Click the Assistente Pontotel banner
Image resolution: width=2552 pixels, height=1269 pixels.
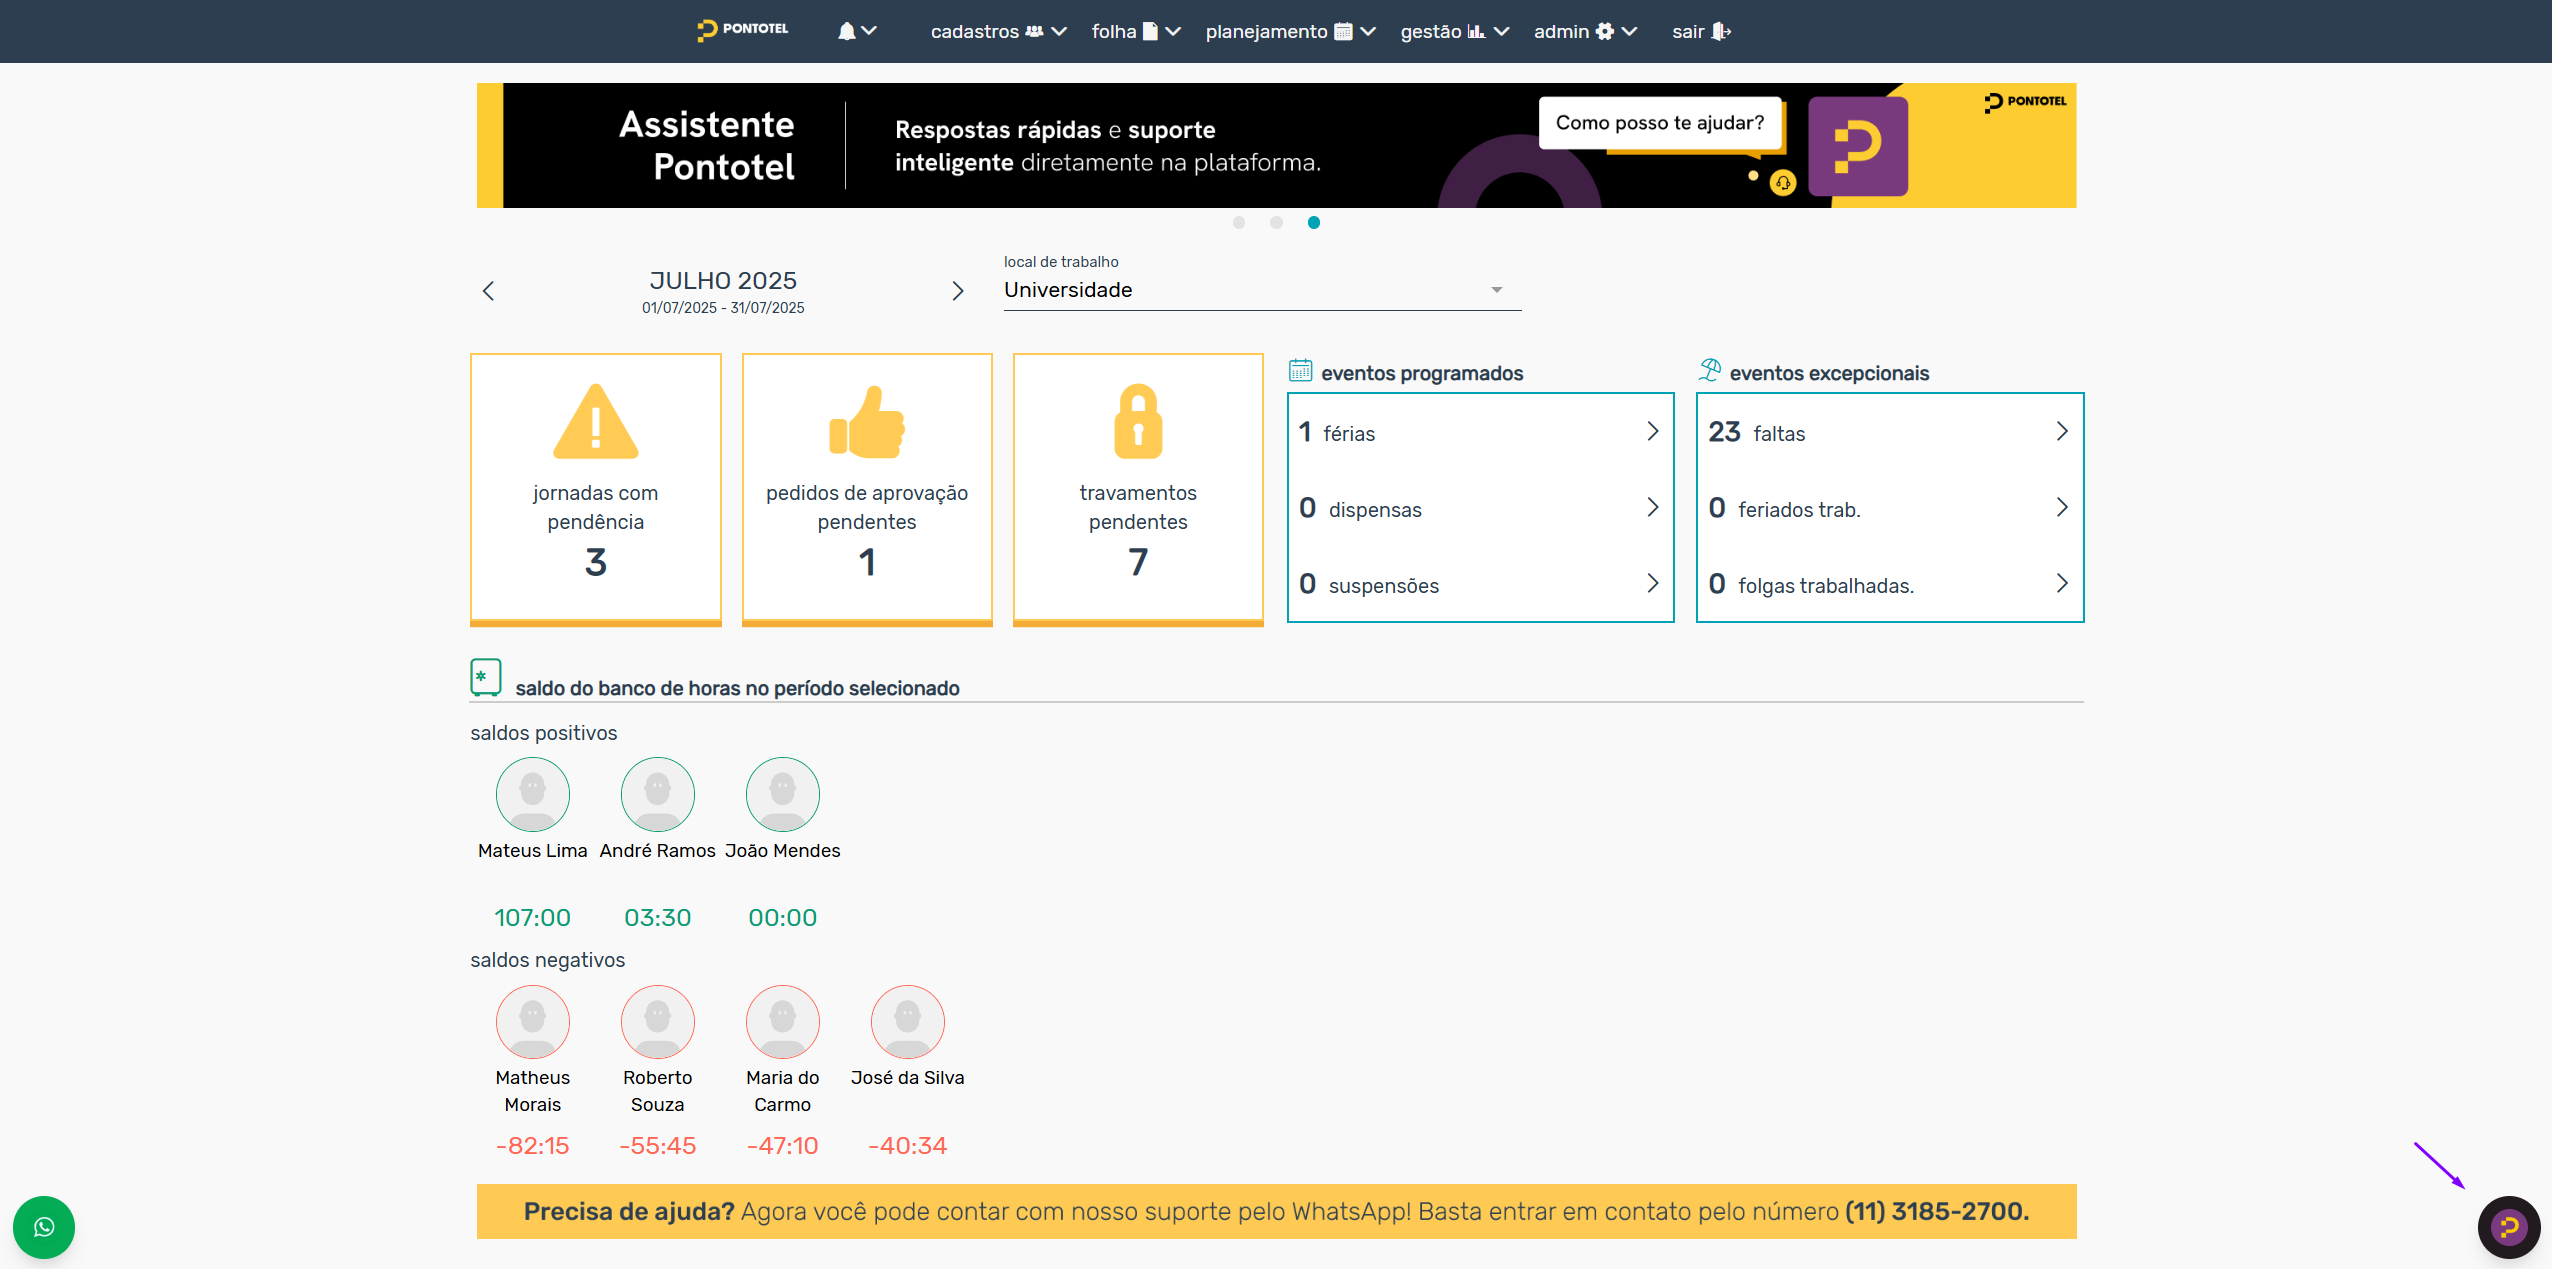(x=1276, y=145)
